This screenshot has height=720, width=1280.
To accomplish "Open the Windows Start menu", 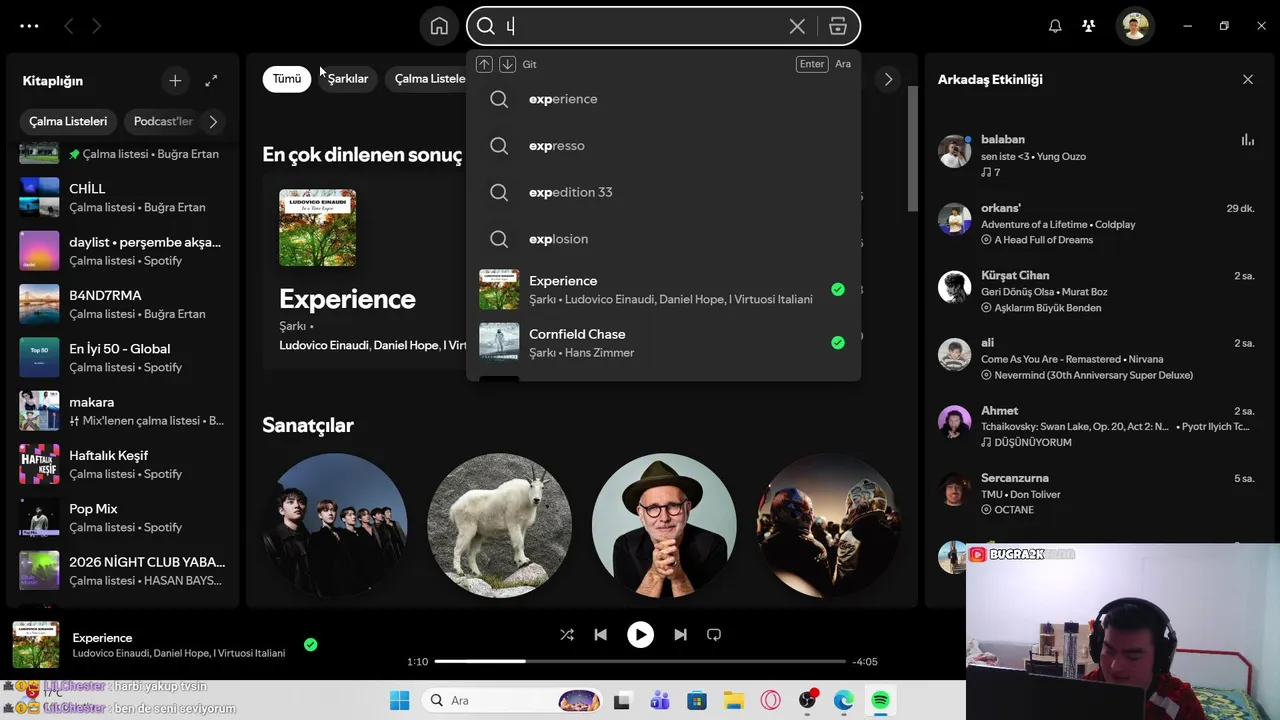I will click(x=399, y=700).
